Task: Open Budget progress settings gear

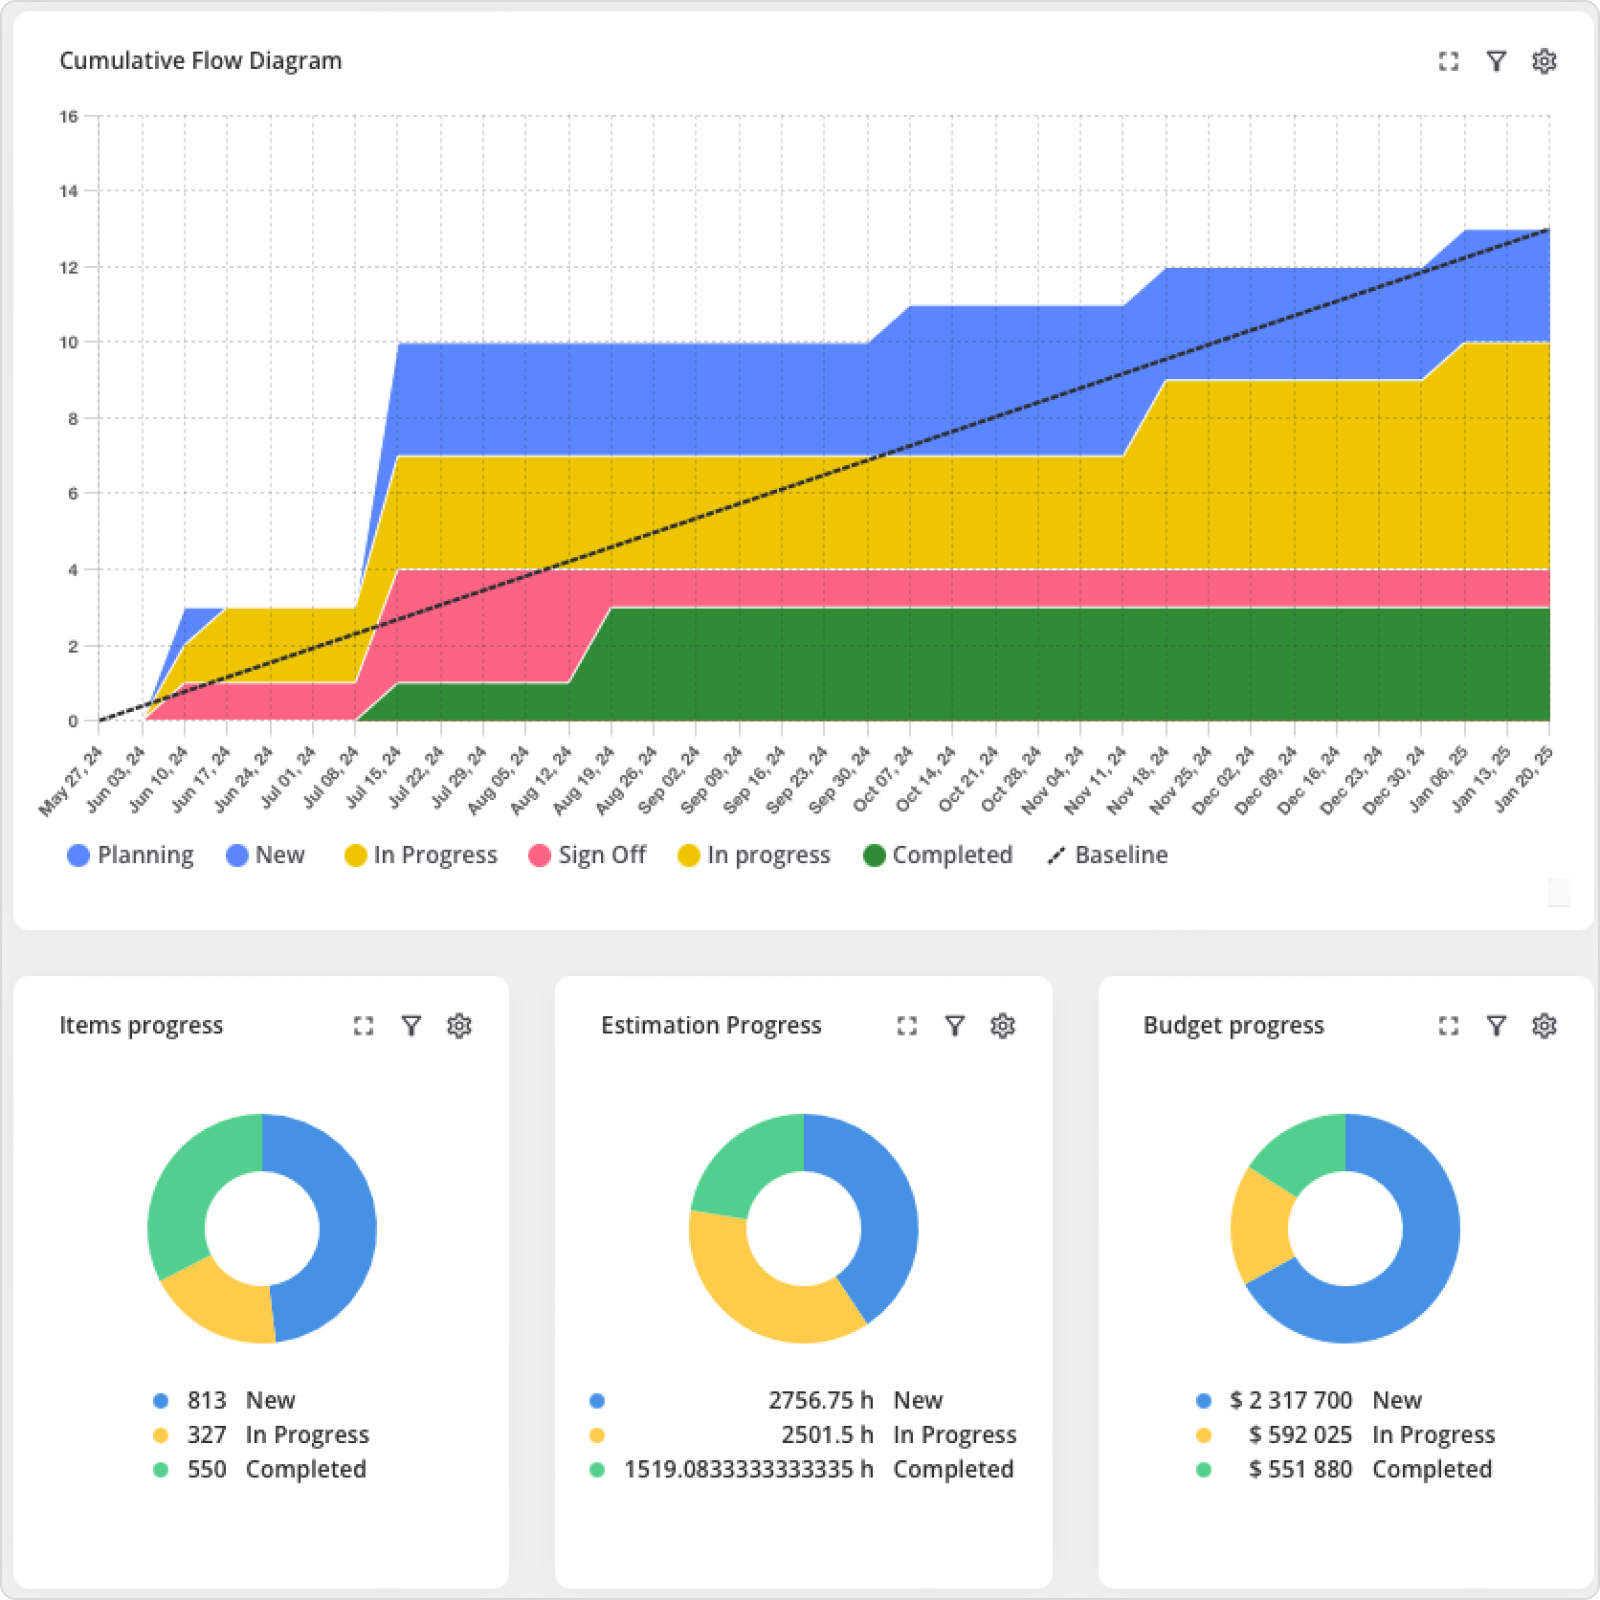Action: [x=1544, y=1025]
